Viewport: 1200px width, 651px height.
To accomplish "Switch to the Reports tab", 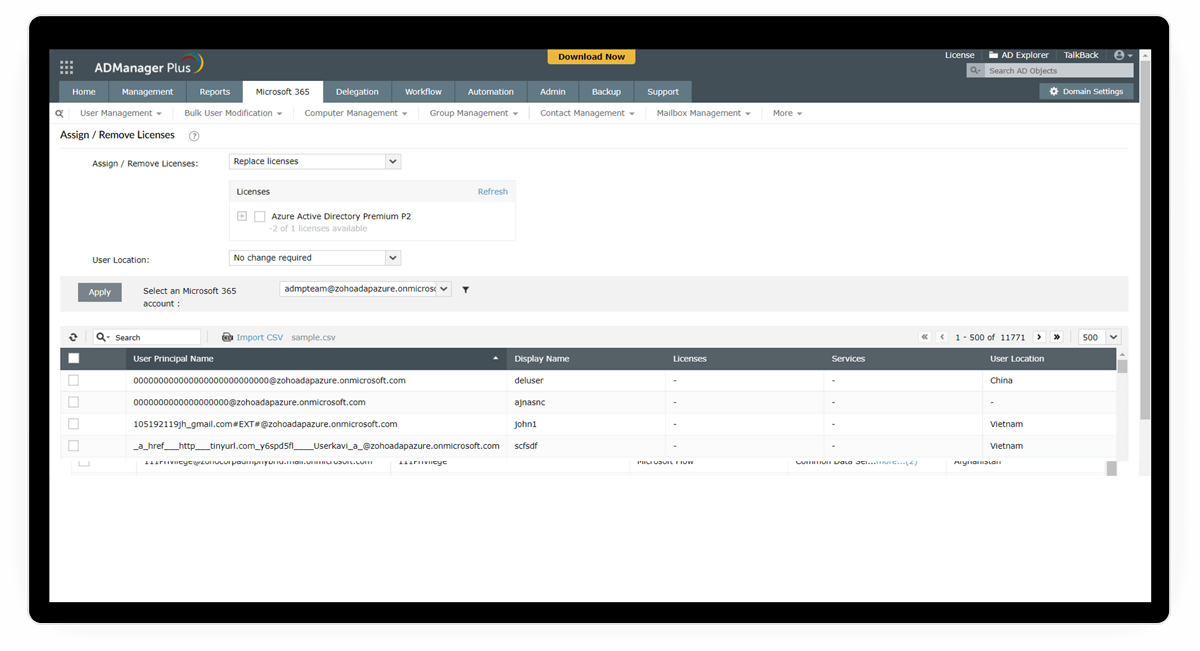I will pos(215,92).
